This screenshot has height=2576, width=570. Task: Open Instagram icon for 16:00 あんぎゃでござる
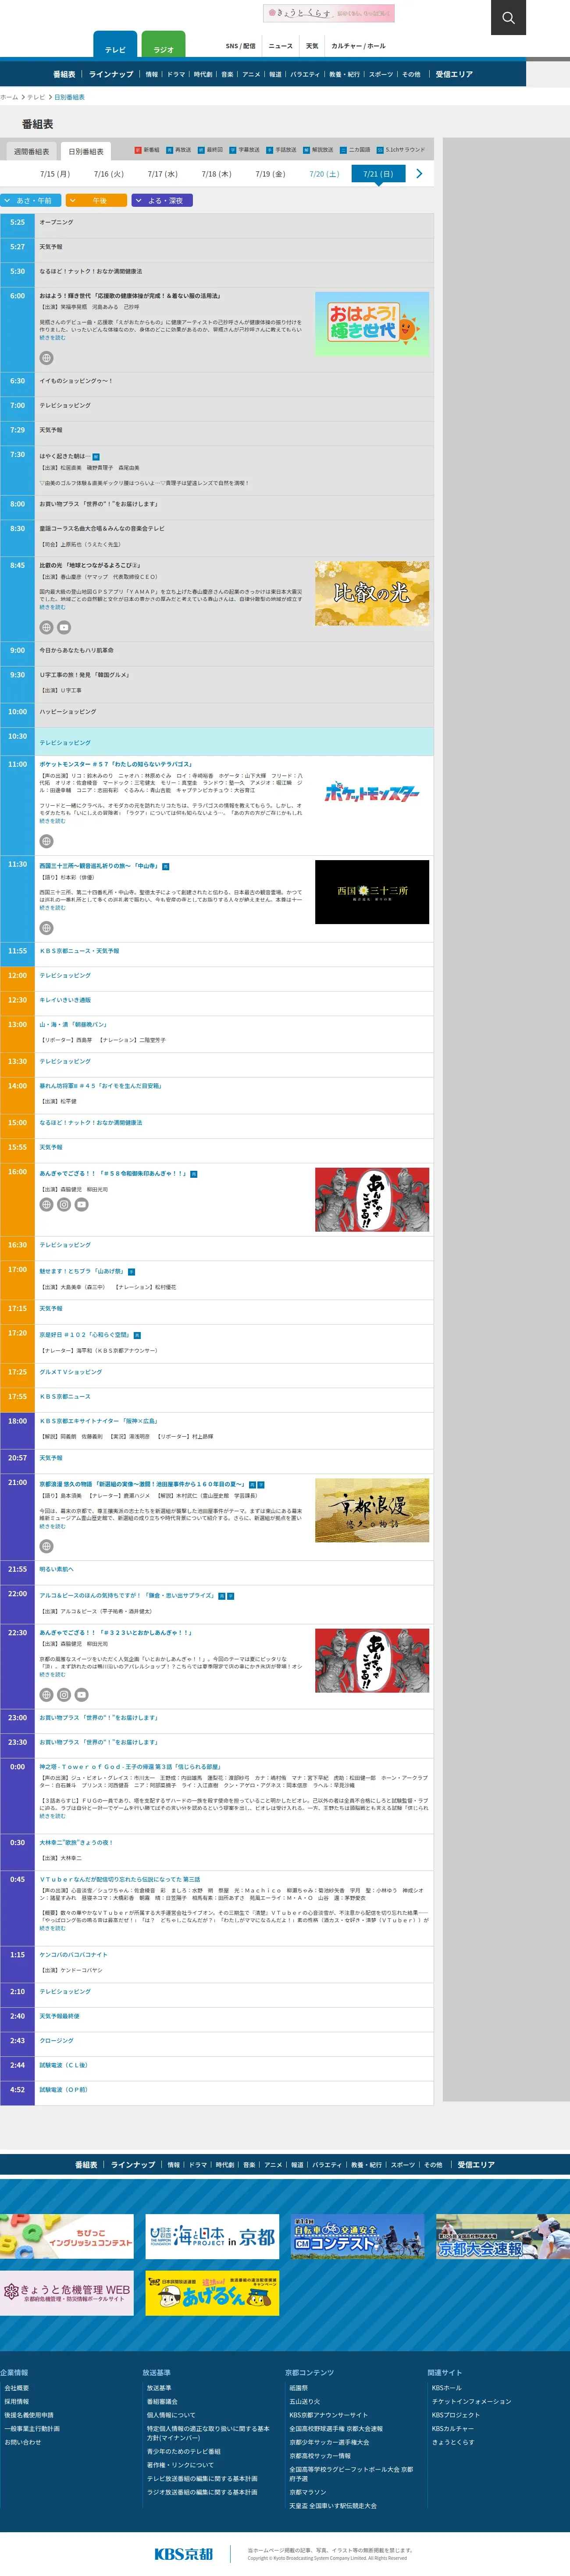64,1205
